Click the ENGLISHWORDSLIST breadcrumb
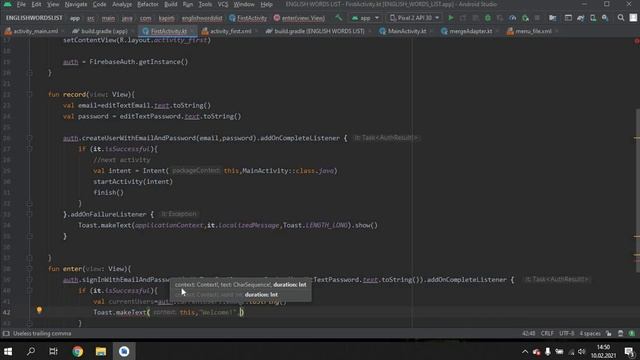The height and width of the screenshot is (360, 640). coord(34,18)
